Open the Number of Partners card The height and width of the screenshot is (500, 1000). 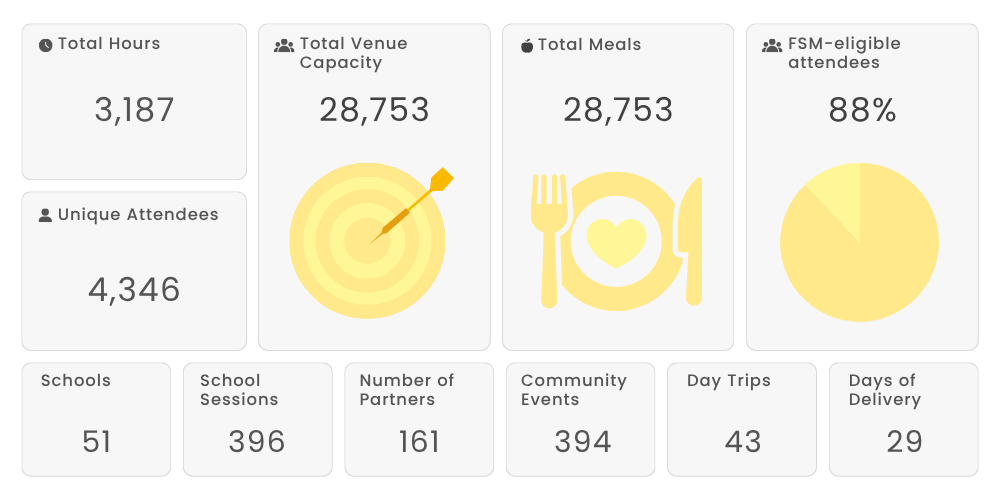(419, 418)
